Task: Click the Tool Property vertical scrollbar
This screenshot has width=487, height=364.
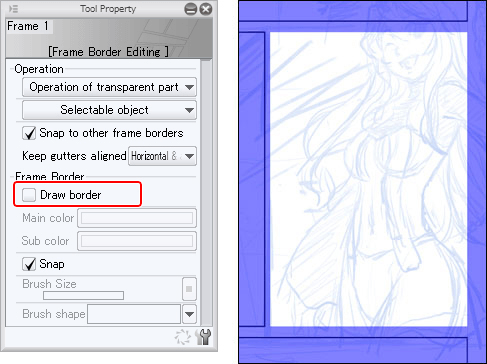Action: coord(207,193)
